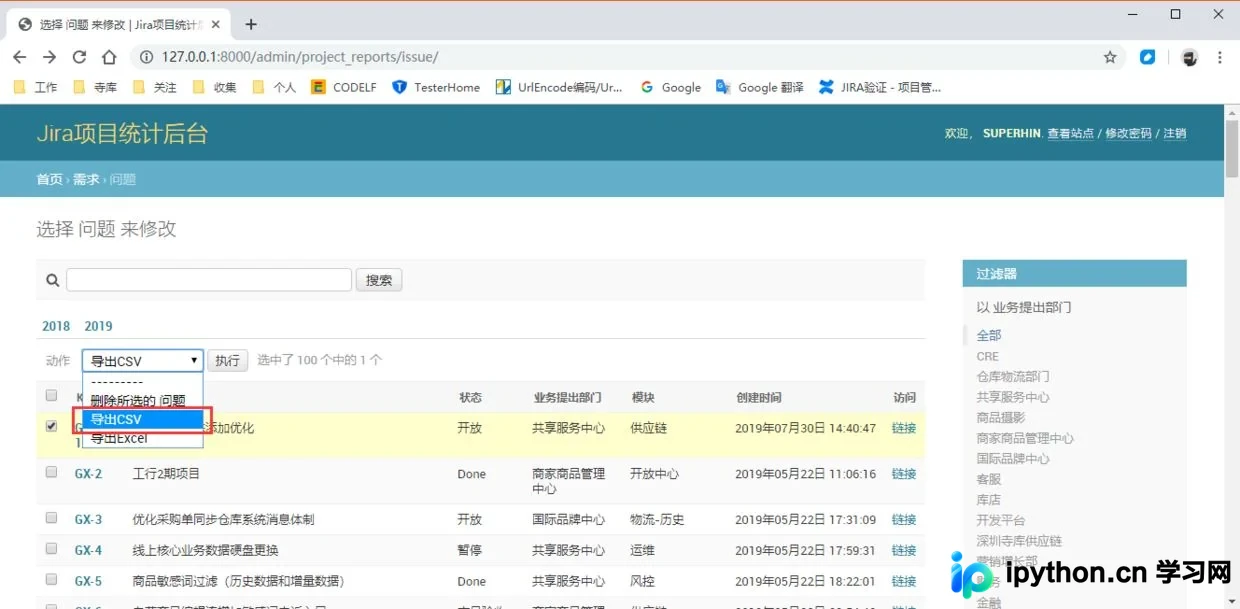Check the GX-5 row checkbox
1240x609 pixels.
click(x=51, y=579)
